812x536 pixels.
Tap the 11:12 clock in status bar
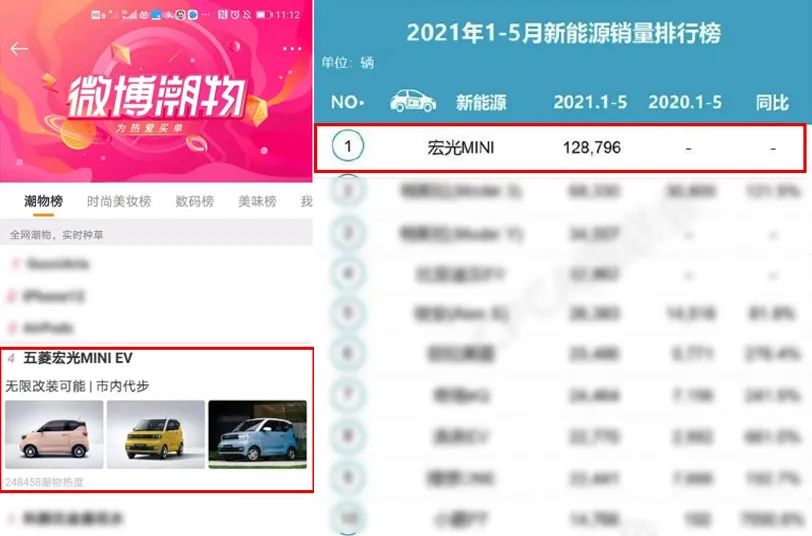click(287, 15)
